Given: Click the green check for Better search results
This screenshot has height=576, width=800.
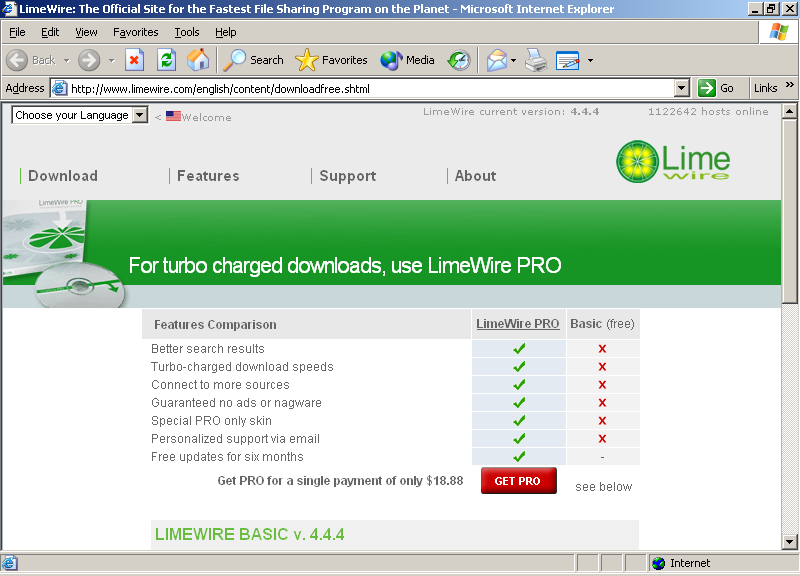Looking at the screenshot, I should (519, 348).
